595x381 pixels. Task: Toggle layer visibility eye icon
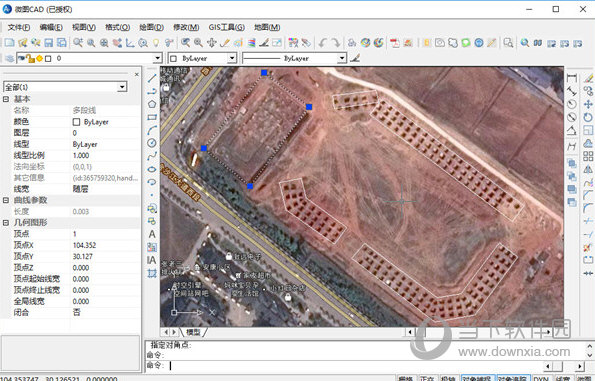(22, 58)
